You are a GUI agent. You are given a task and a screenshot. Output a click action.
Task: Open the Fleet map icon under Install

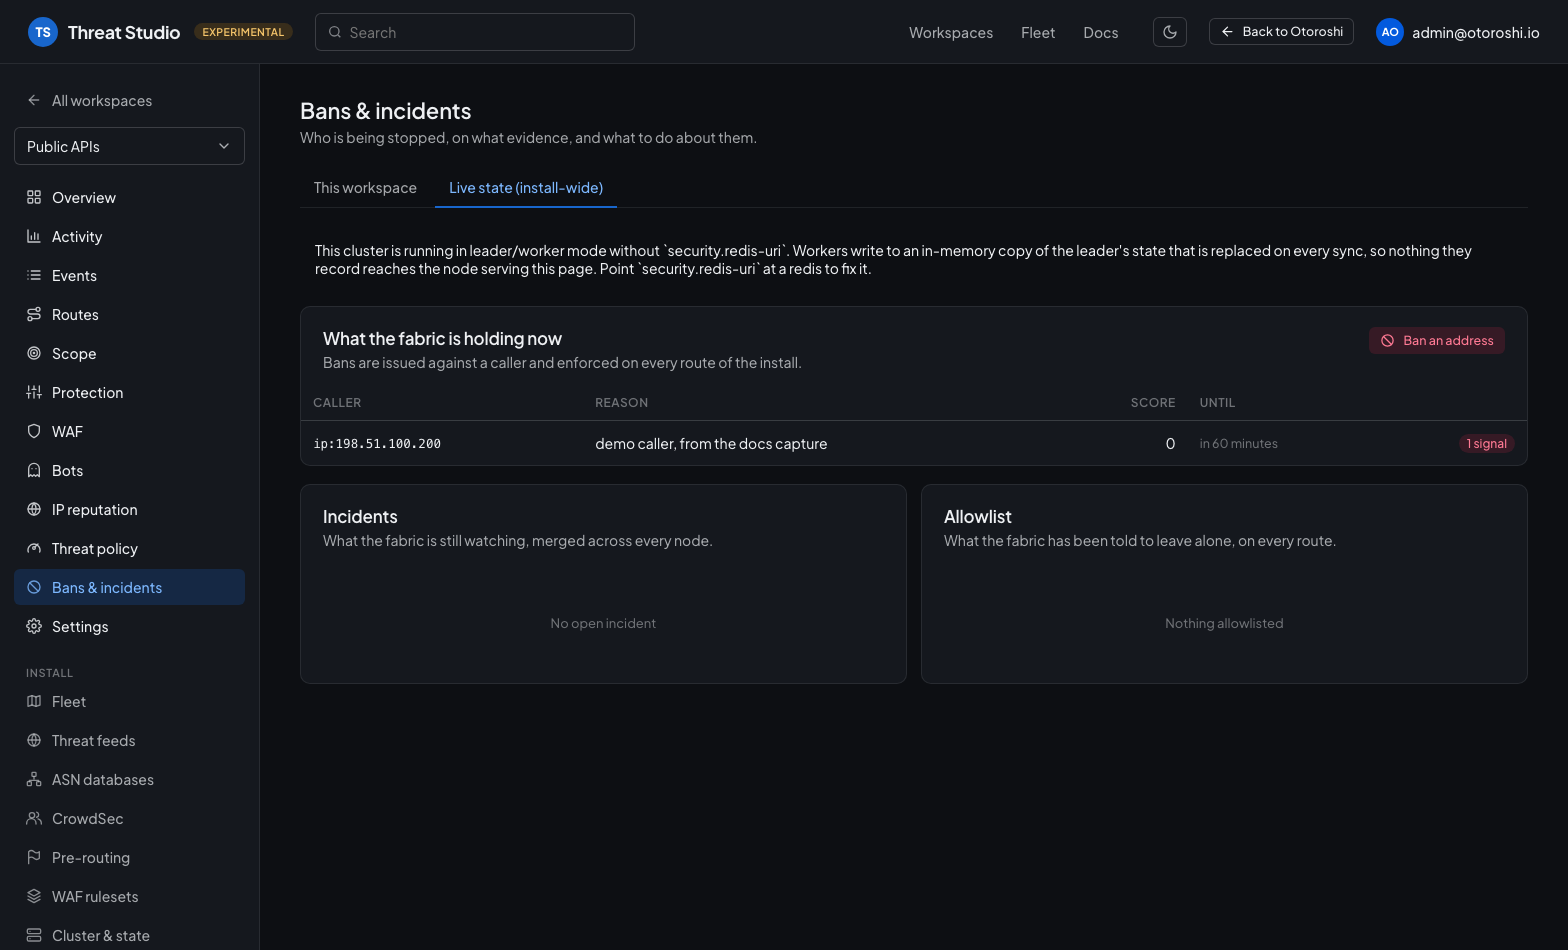[x=34, y=701]
